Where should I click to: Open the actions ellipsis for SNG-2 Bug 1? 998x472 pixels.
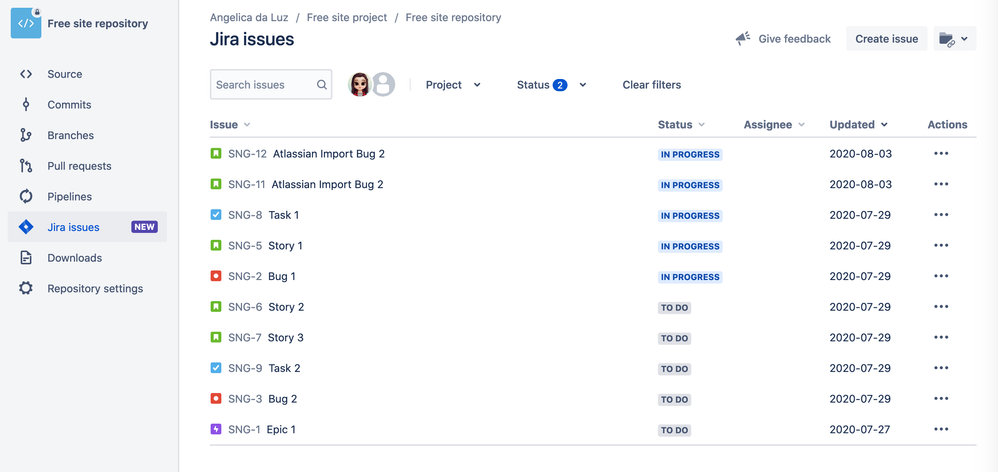941,276
